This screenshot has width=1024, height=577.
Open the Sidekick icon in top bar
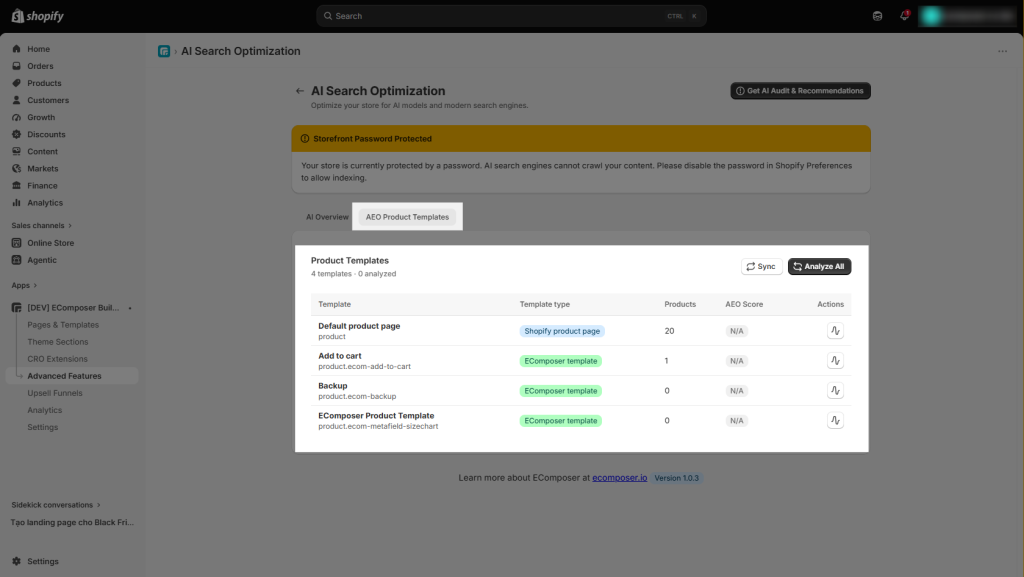(878, 16)
